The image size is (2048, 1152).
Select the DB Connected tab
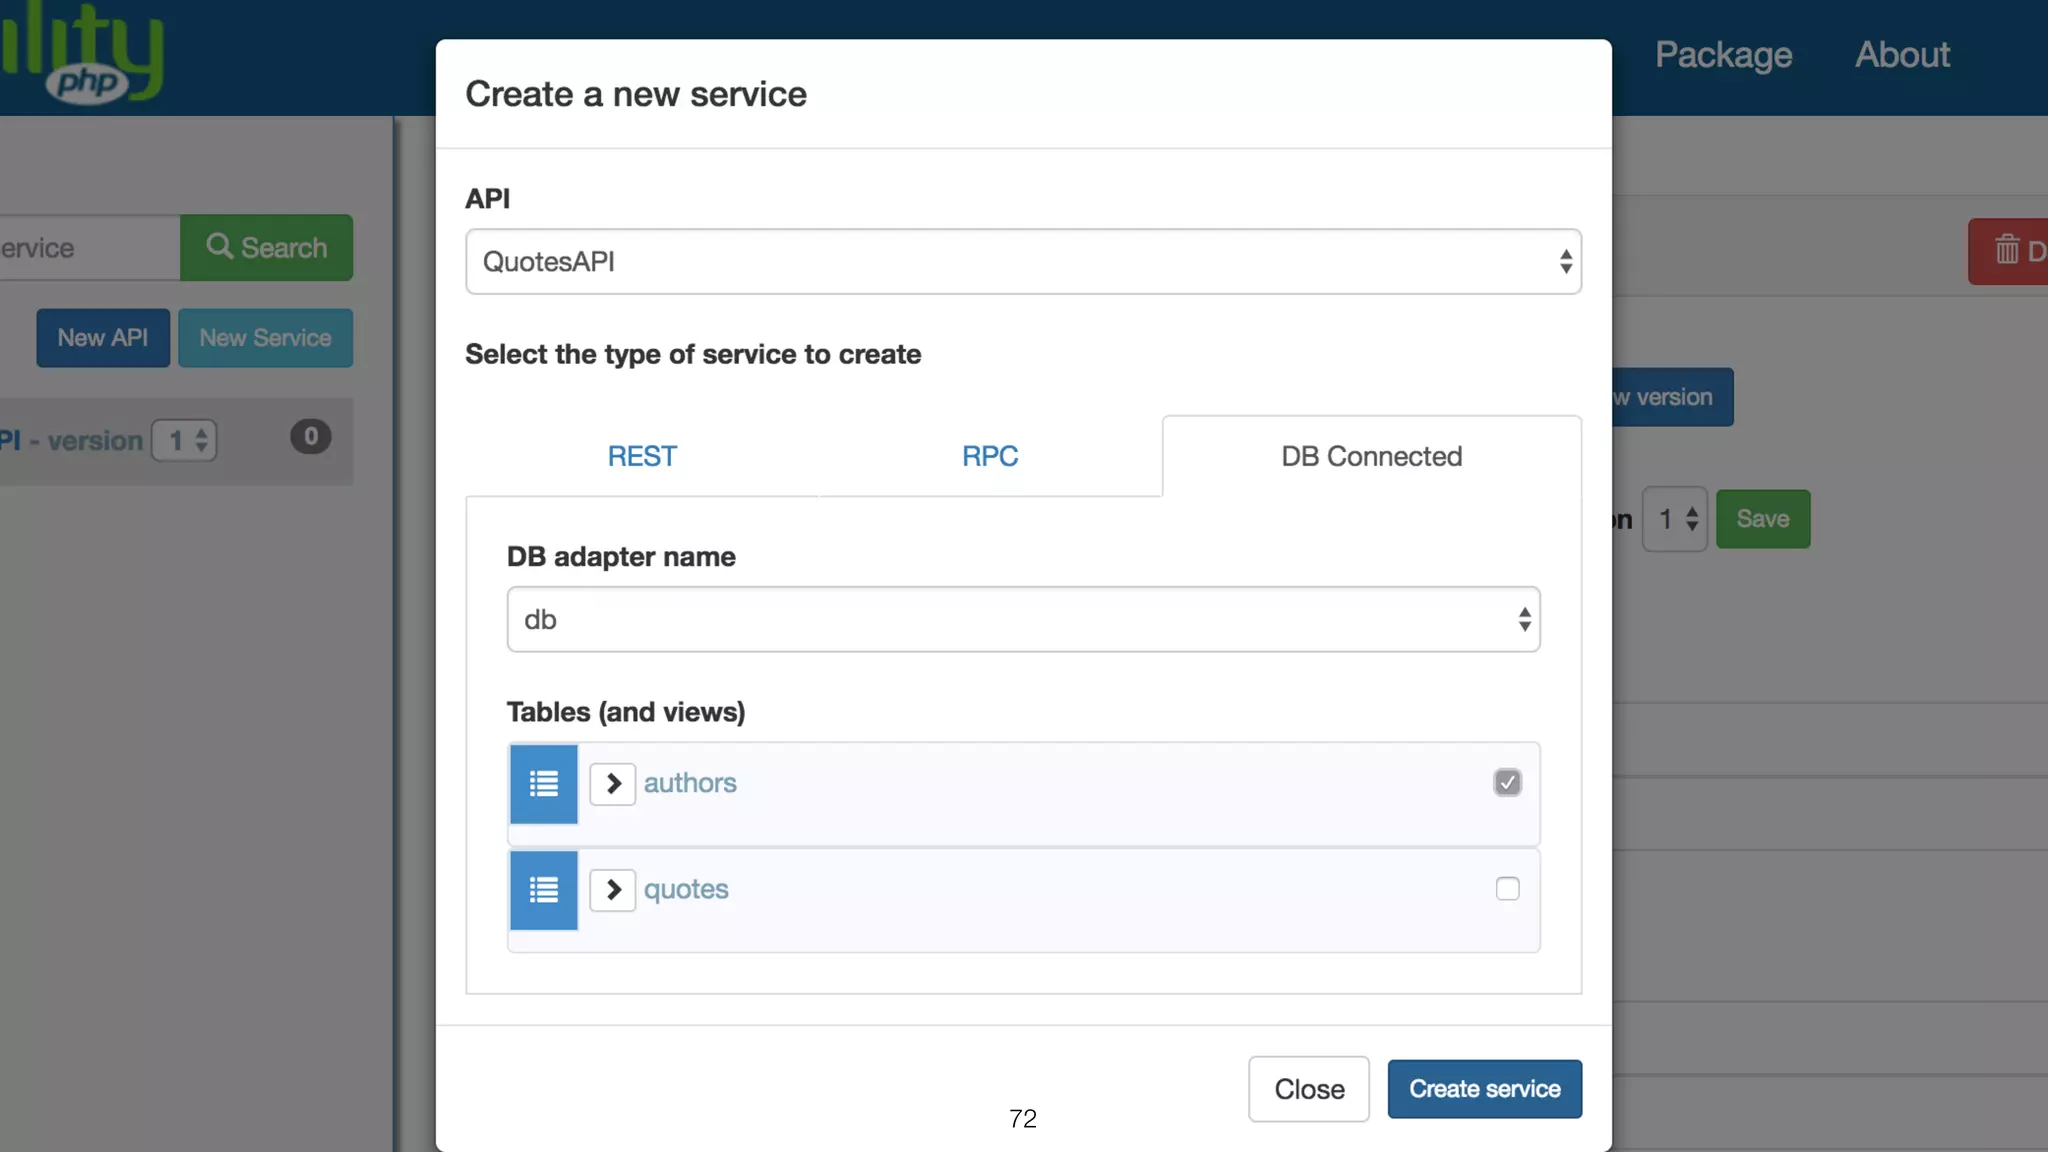[1371, 456]
